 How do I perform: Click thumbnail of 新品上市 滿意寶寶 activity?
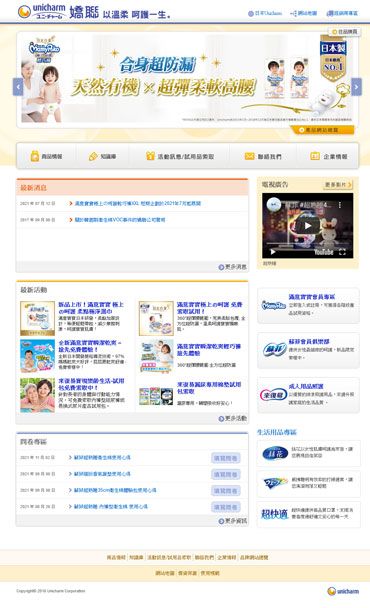(37, 318)
